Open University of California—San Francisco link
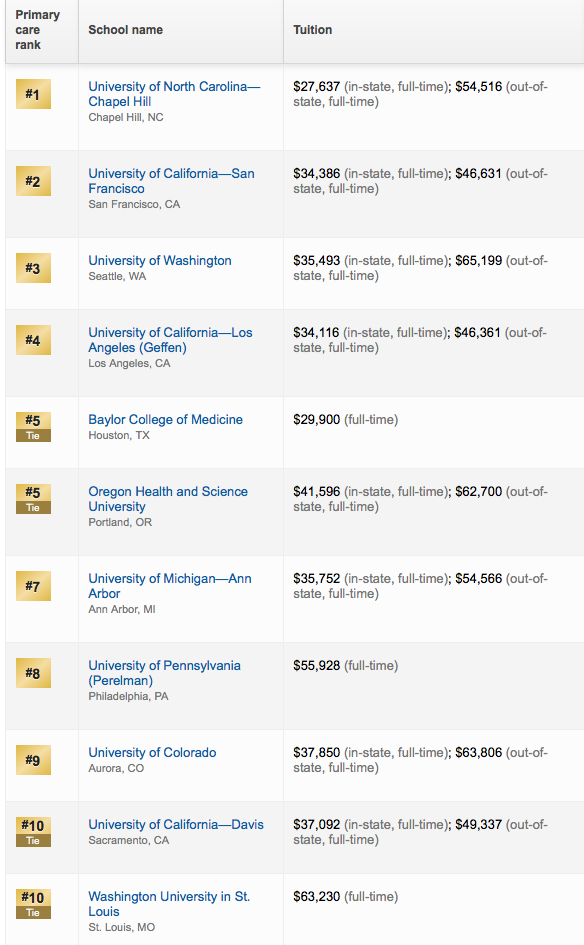584x945 pixels. 171,181
